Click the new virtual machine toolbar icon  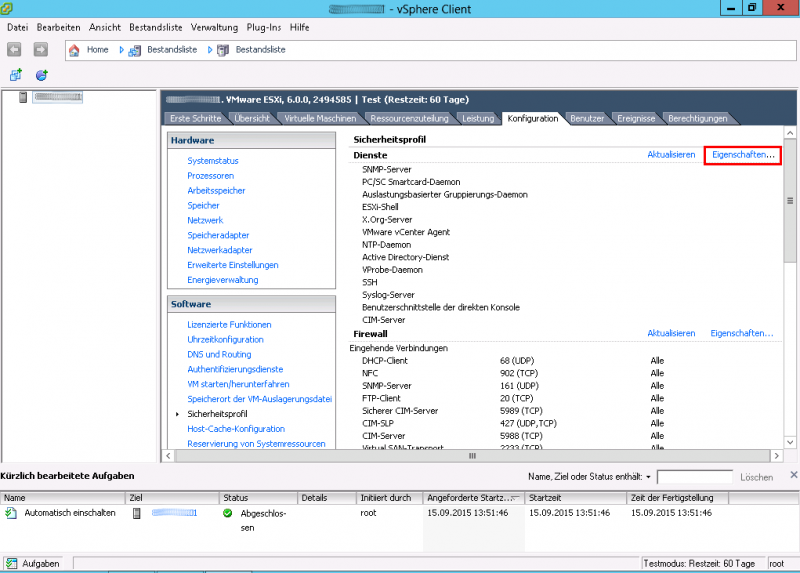[x=16, y=75]
